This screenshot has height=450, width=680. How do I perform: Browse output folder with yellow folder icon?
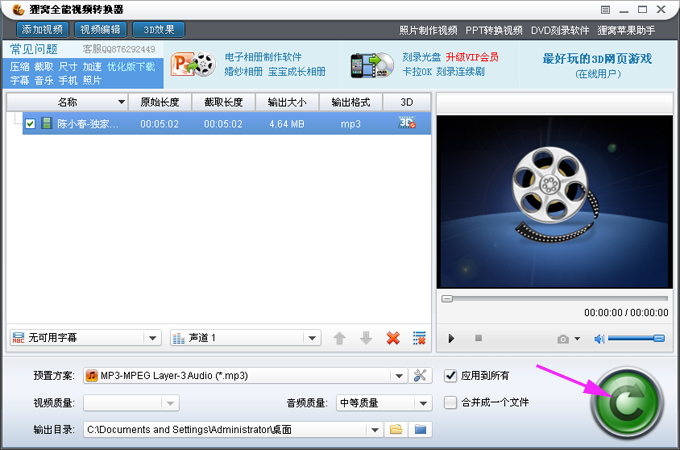(396, 430)
